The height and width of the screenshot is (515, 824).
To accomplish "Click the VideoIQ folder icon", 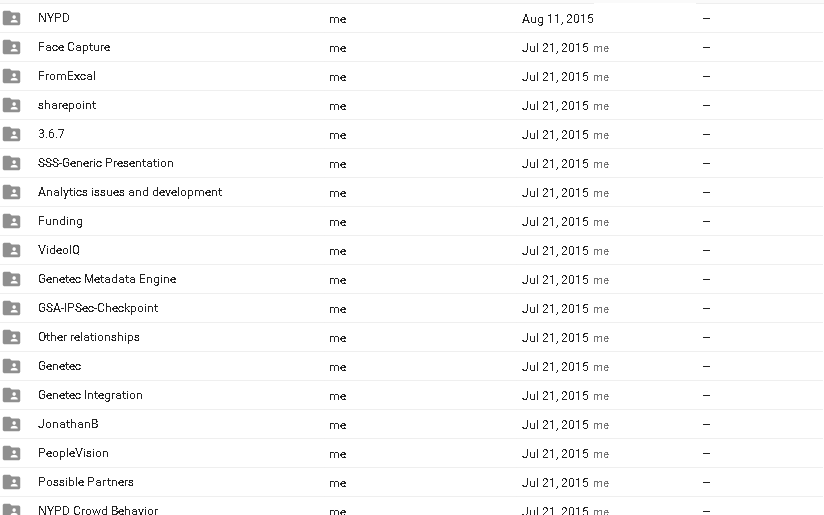I will [12, 250].
